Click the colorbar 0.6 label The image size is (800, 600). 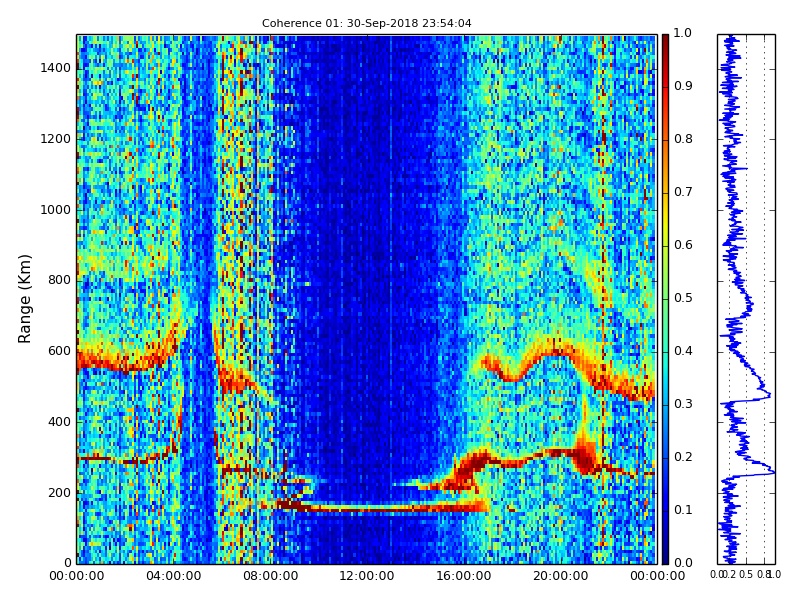coord(683,245)
